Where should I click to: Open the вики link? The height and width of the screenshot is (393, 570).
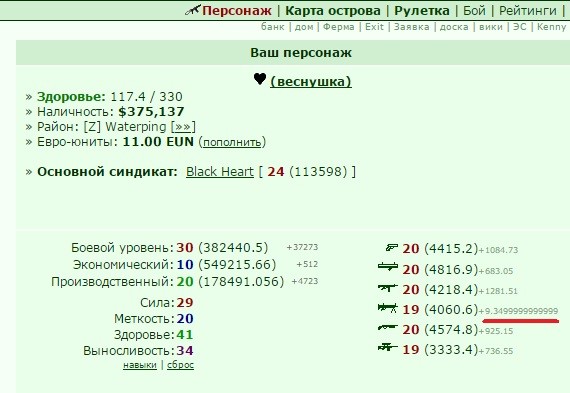click(491, 27)
